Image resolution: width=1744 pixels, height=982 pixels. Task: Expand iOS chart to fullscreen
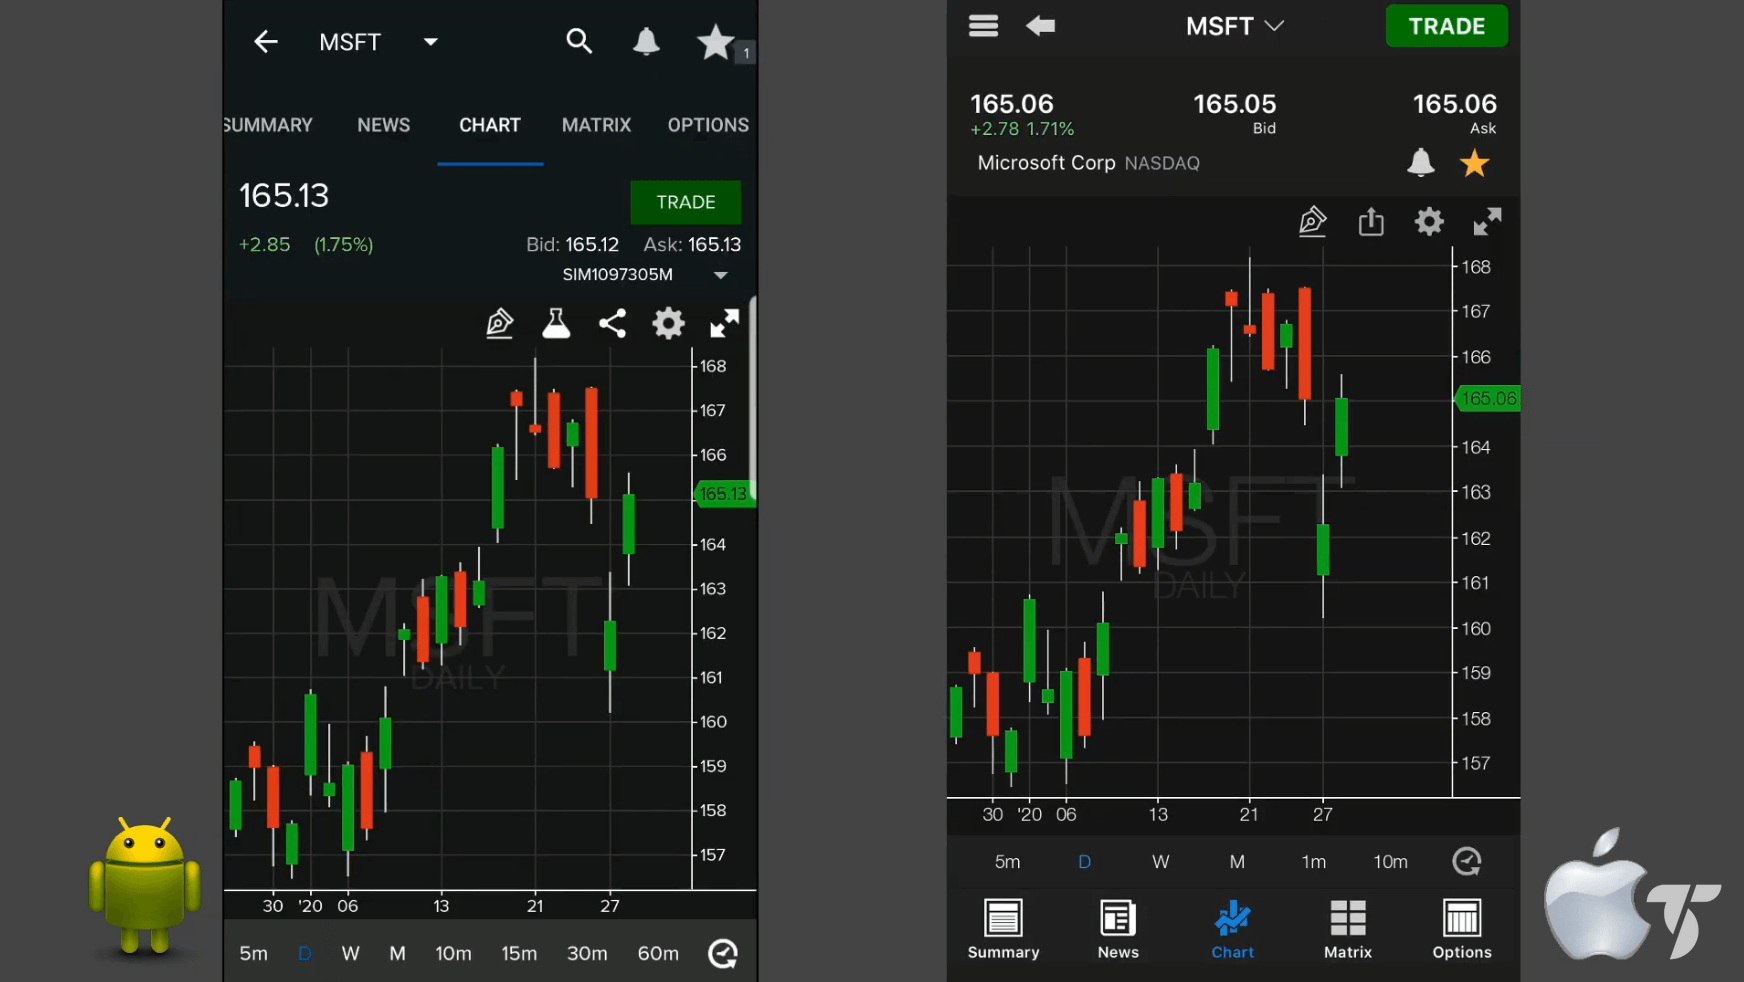coord(1487,221)
